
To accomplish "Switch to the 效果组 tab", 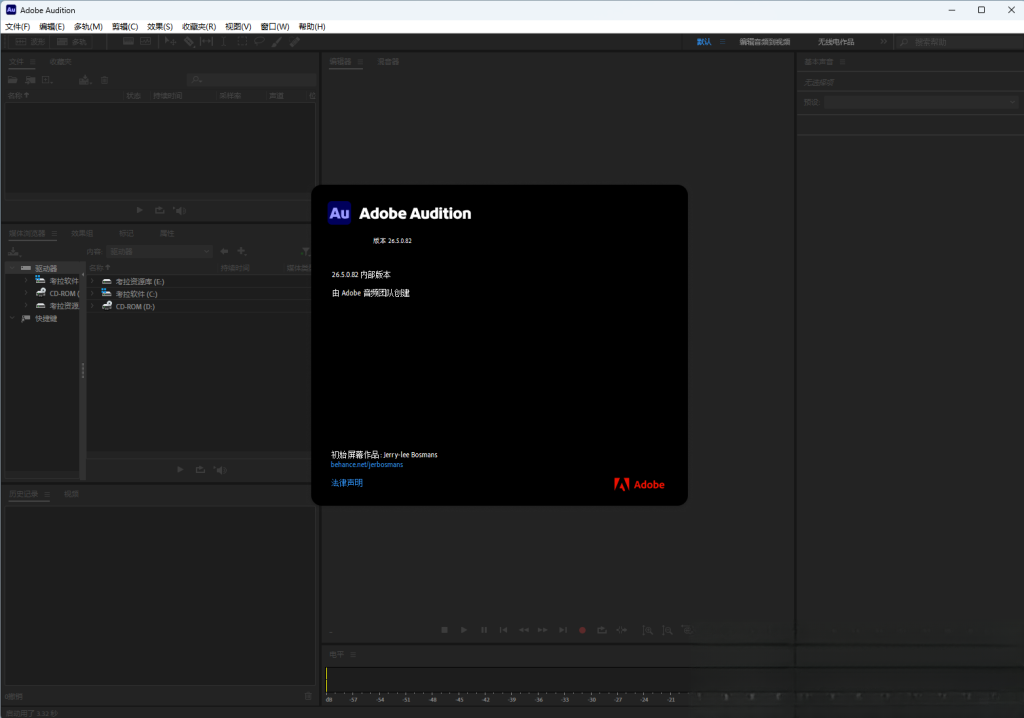I will pos(82,233).
